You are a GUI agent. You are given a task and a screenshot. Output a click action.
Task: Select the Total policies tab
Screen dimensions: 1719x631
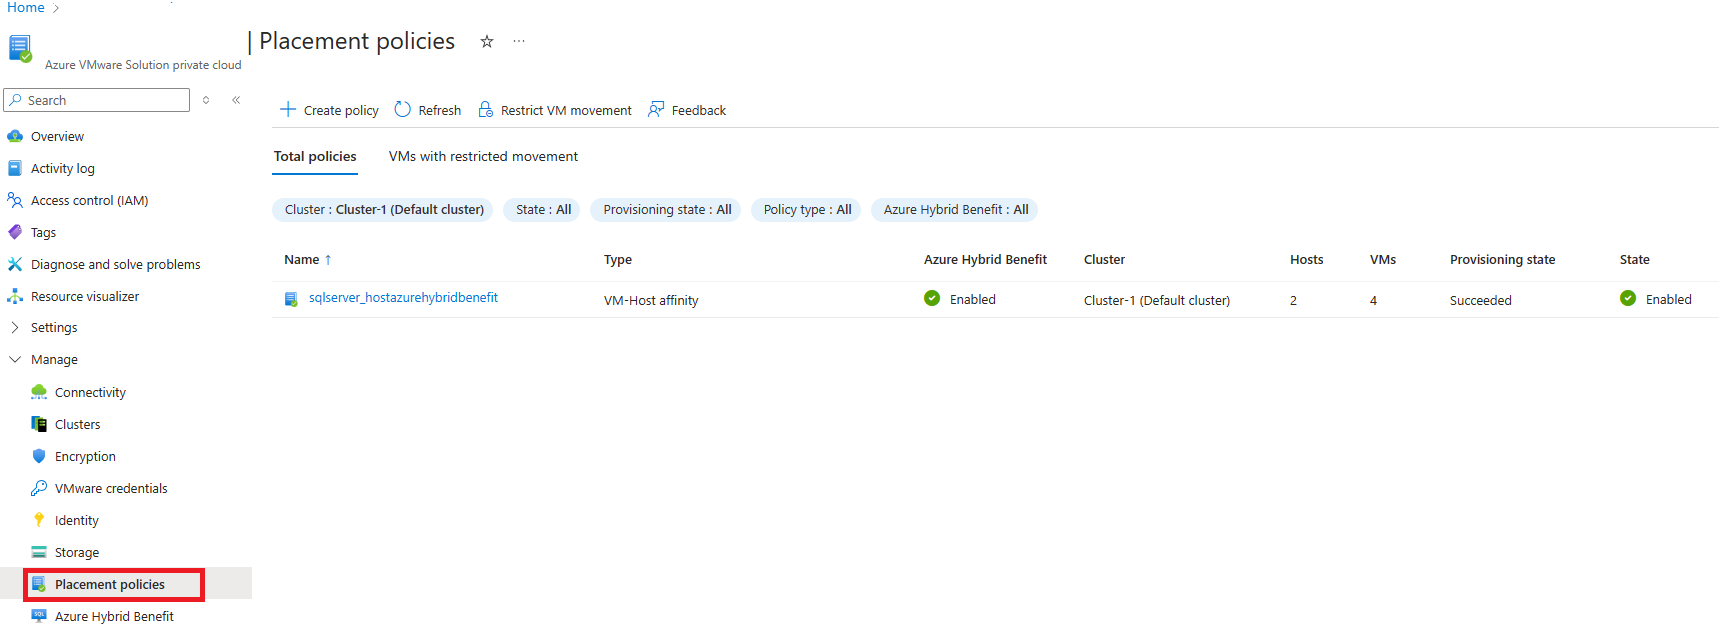click(315, 156)
